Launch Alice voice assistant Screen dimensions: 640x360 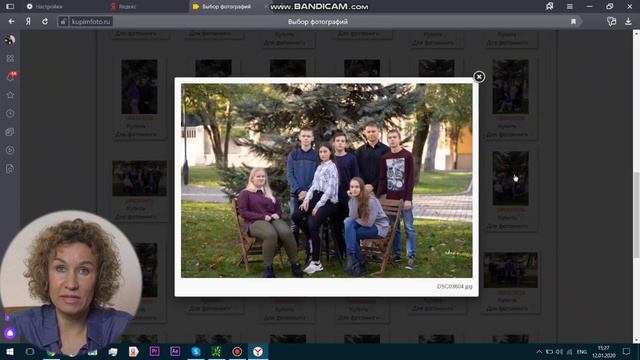(x=10, y=333)
